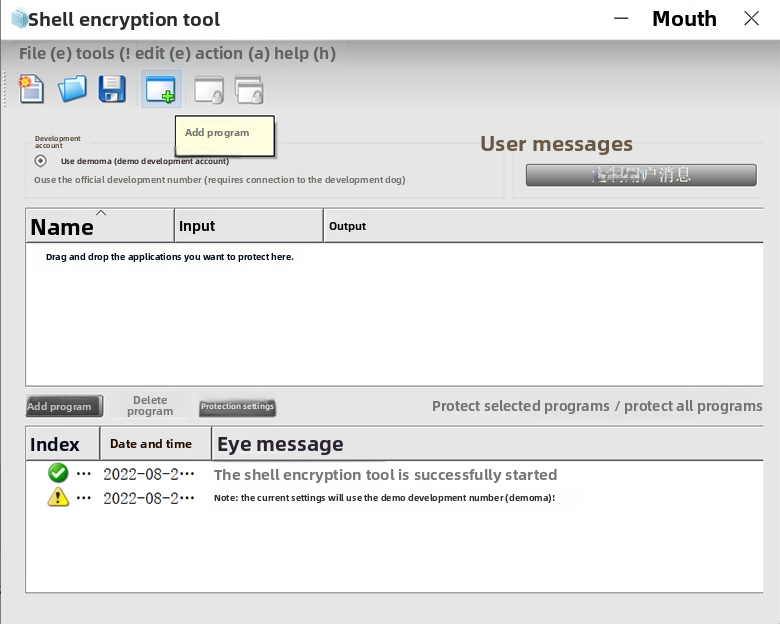Click the Protection settings button
780x624 pixels.
click(237, 407)
